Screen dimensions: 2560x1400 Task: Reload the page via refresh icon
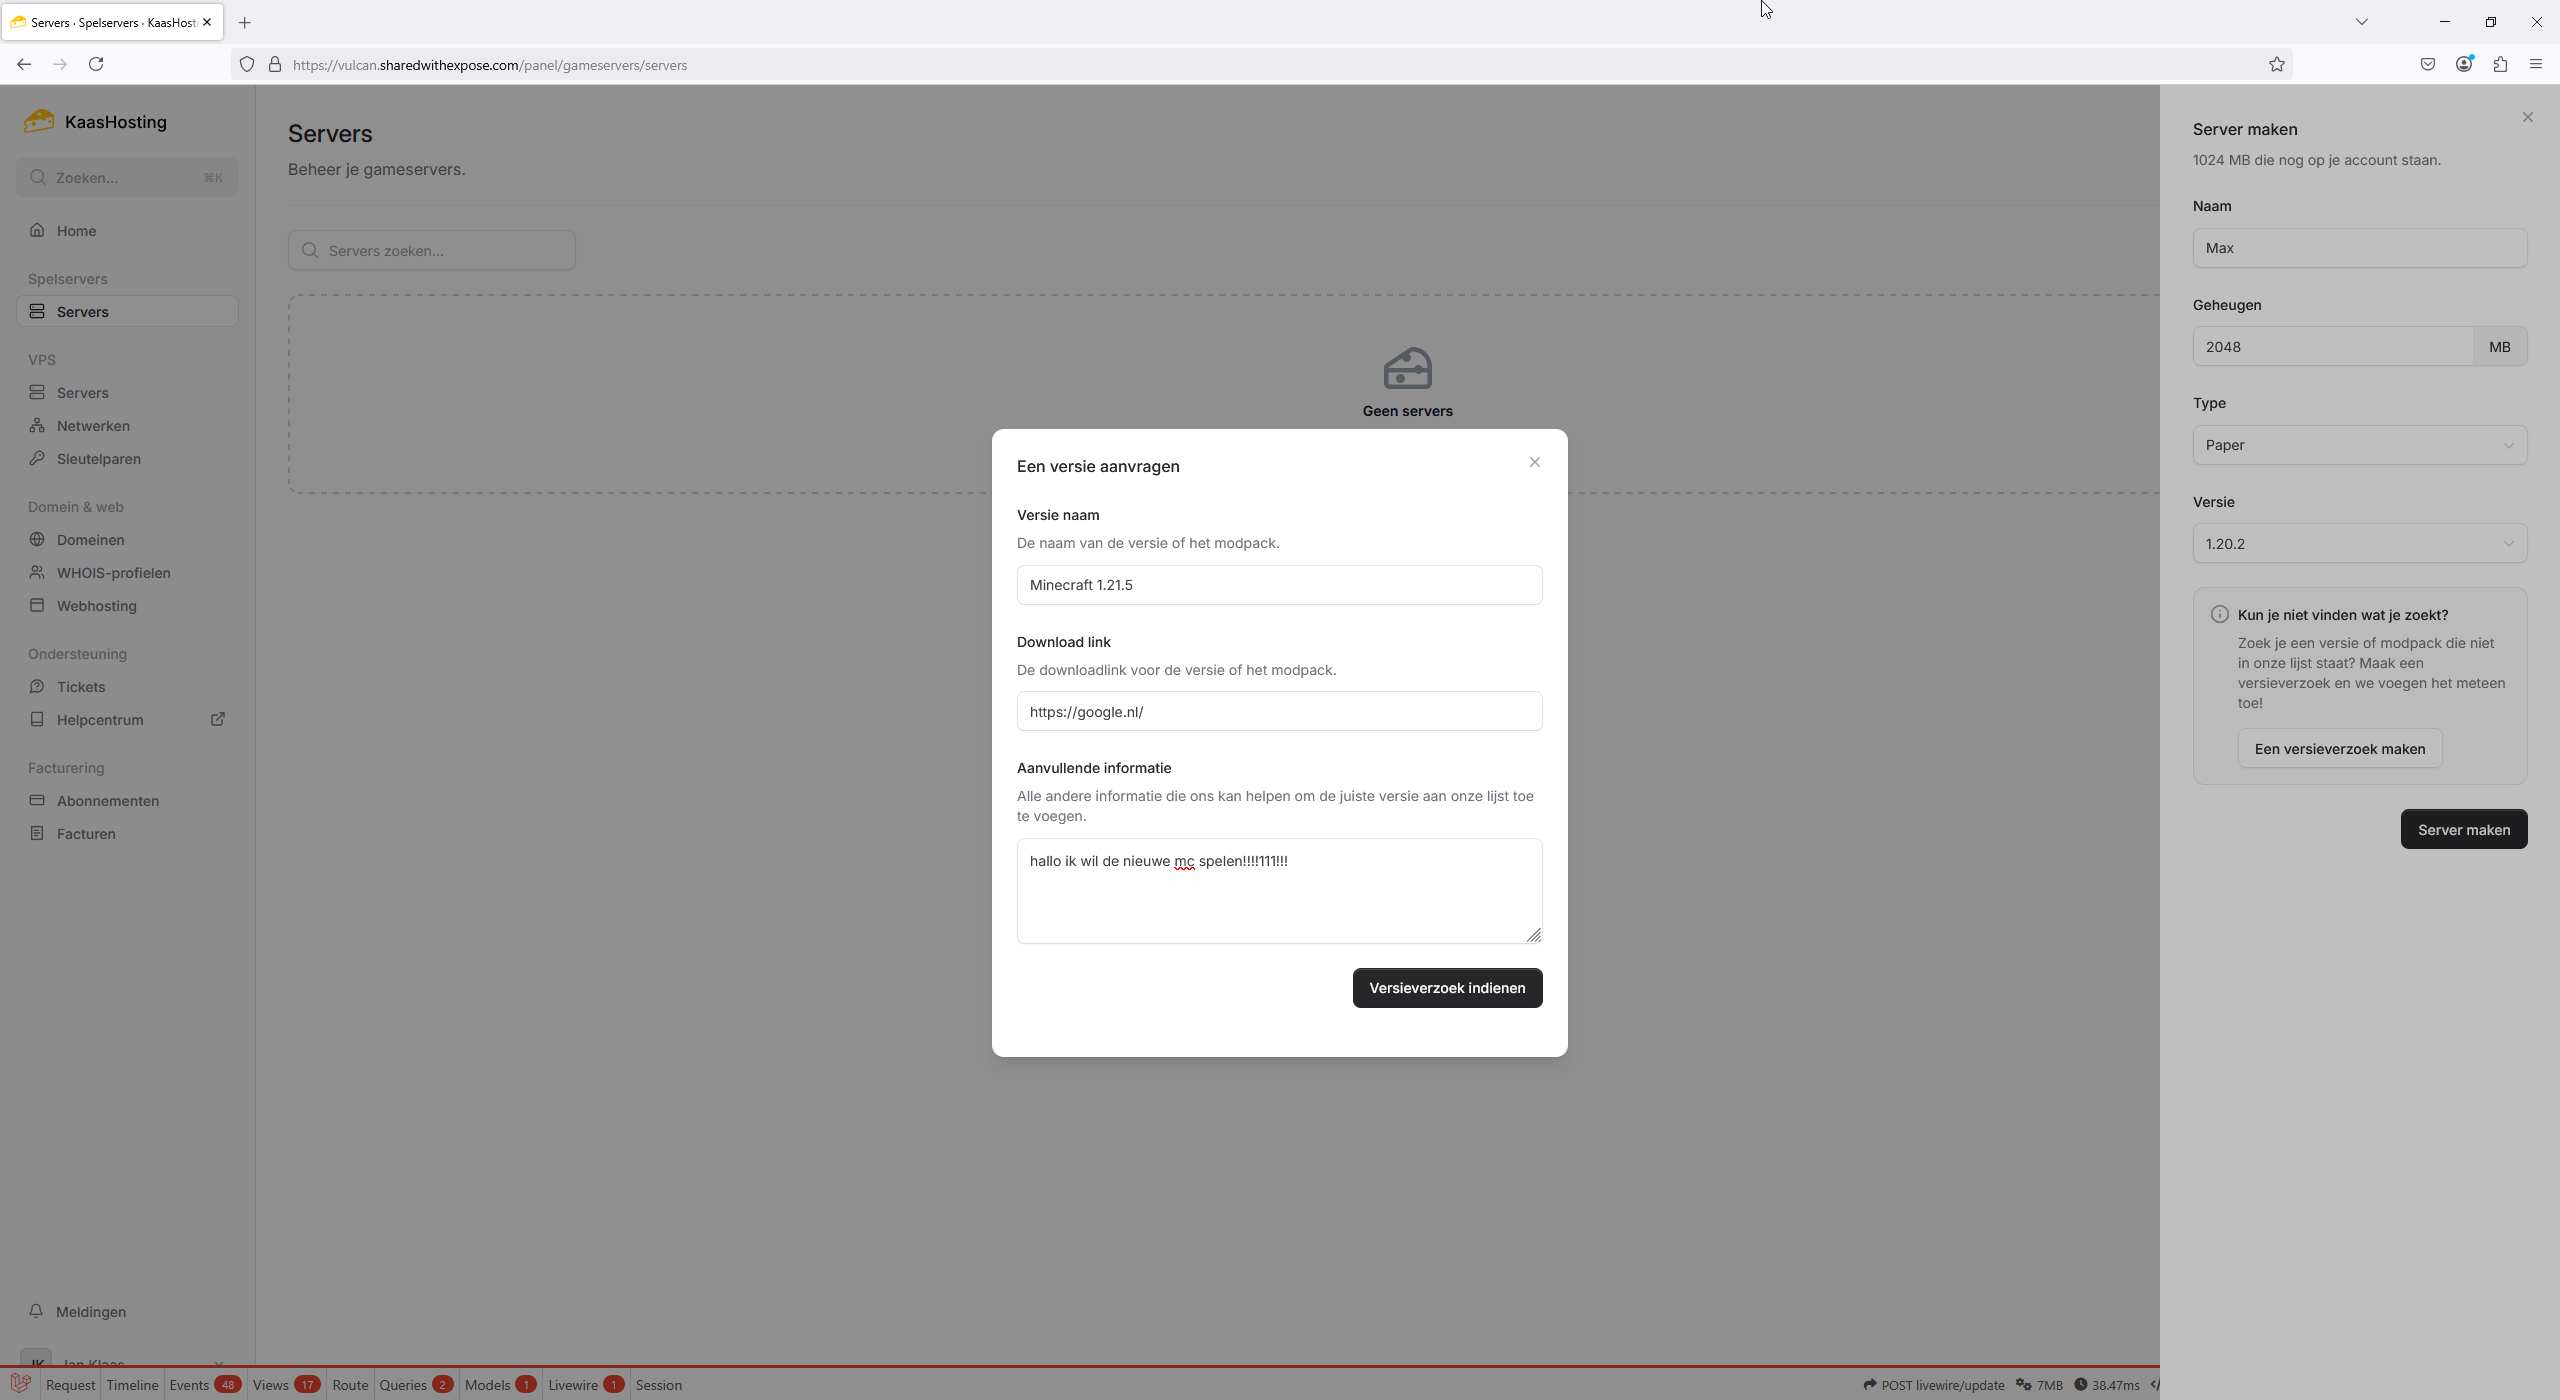coord(96,65)
